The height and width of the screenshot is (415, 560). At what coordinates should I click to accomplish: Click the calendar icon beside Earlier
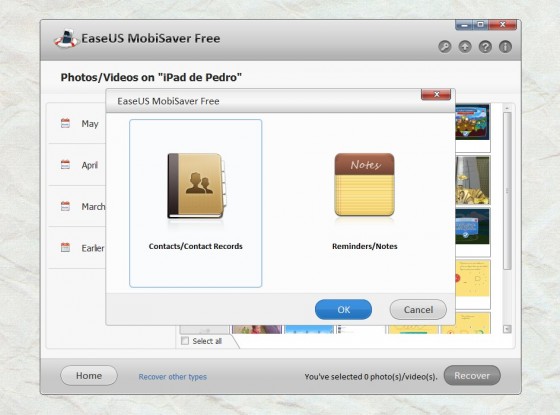[x=65, y=248]
